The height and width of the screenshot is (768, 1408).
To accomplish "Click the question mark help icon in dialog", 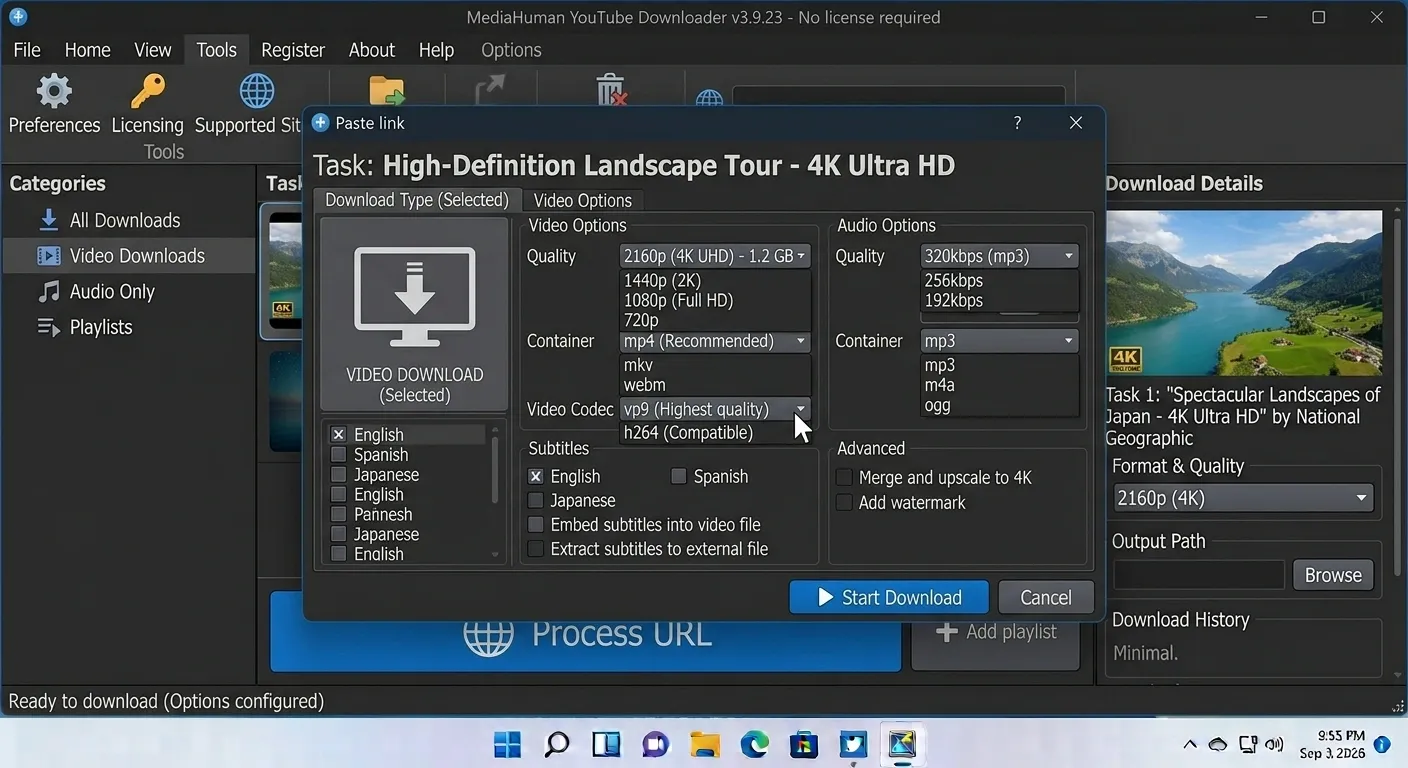I will (1017, 123).
